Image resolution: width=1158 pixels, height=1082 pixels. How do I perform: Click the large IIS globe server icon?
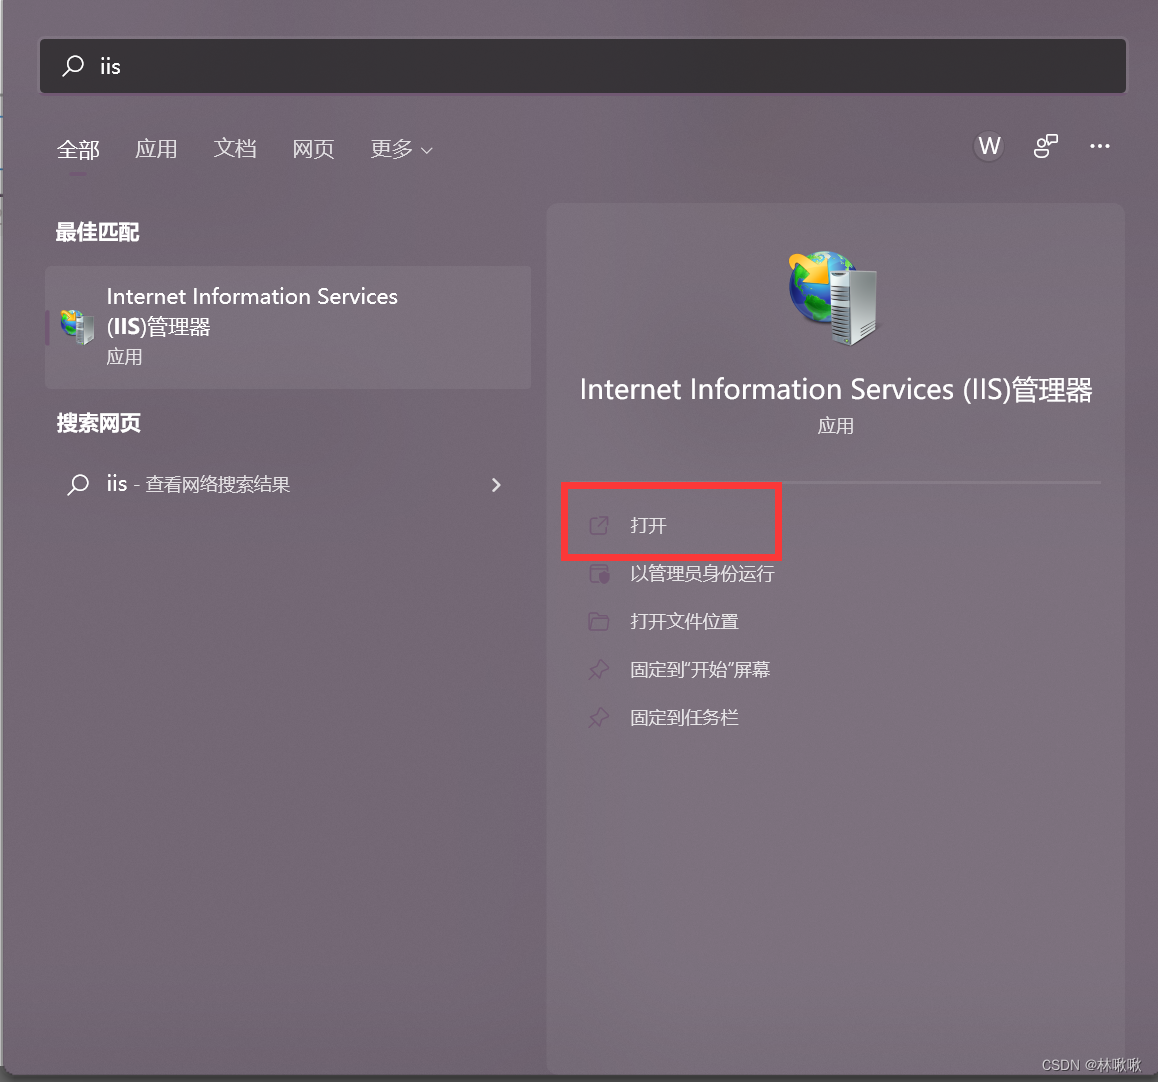tap(834, 298)
